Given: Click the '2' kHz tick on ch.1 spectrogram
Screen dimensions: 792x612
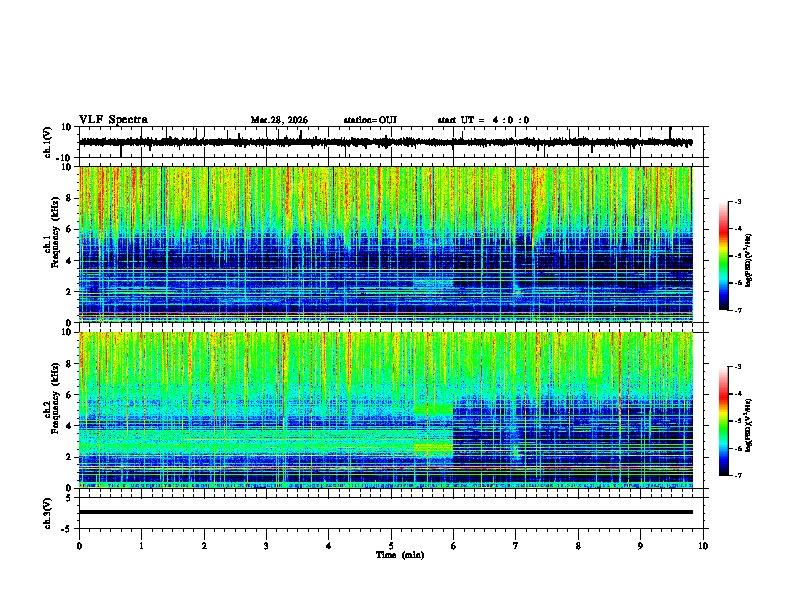Looking at the screenshot, I should [x=70, y=292].
